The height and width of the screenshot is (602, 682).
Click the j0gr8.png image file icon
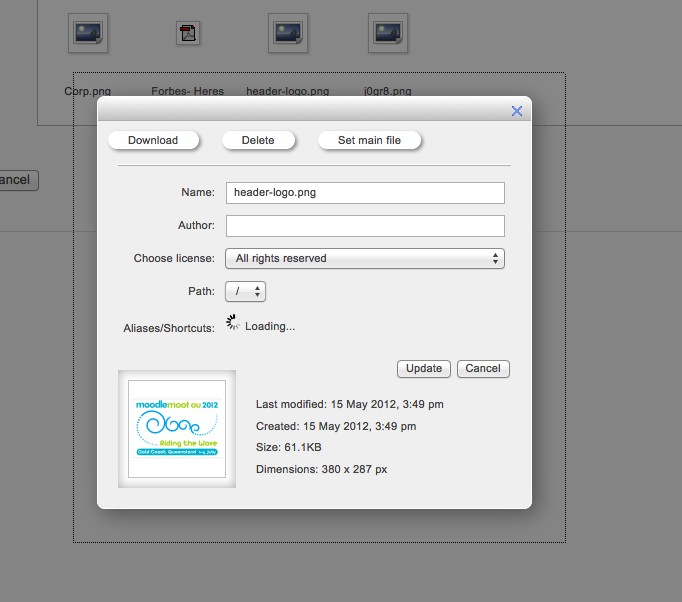(x=388, y=33)
